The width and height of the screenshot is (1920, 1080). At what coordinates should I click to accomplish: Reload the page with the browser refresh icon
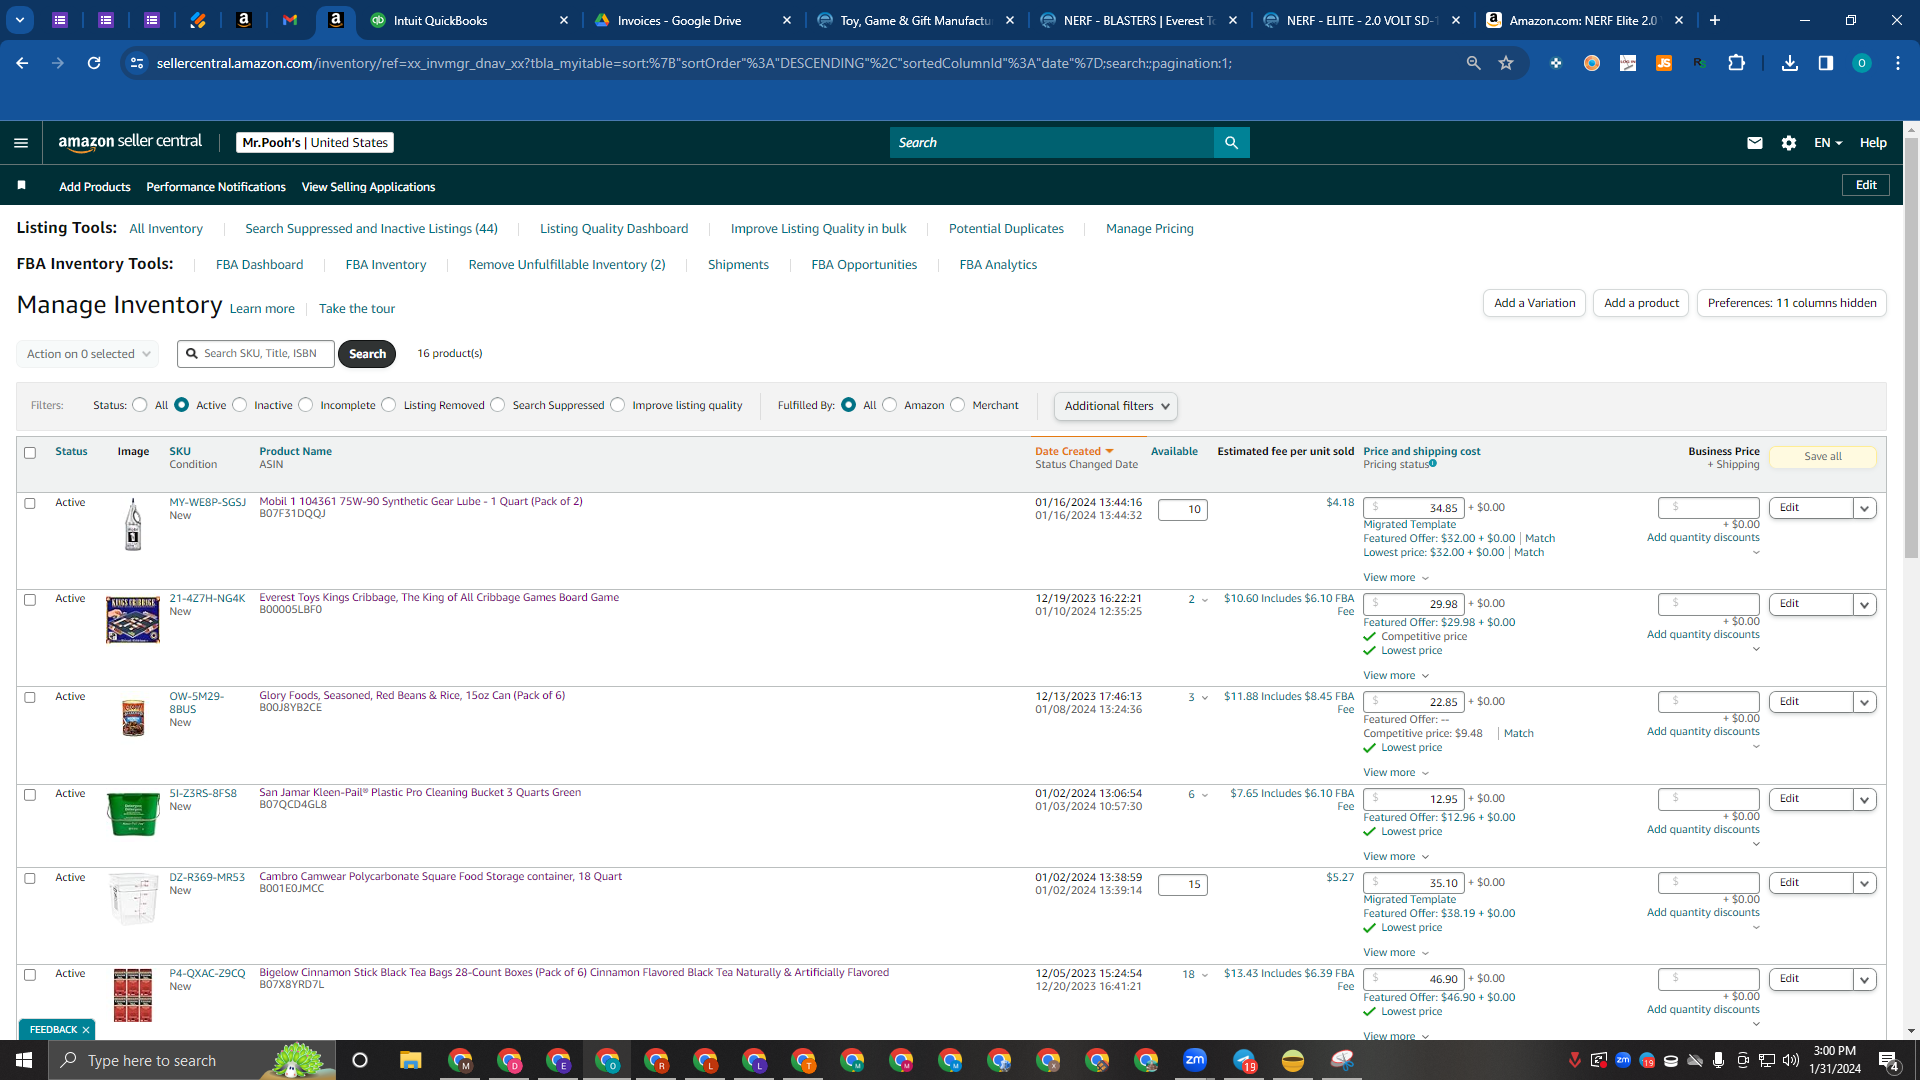coord(94,63)
